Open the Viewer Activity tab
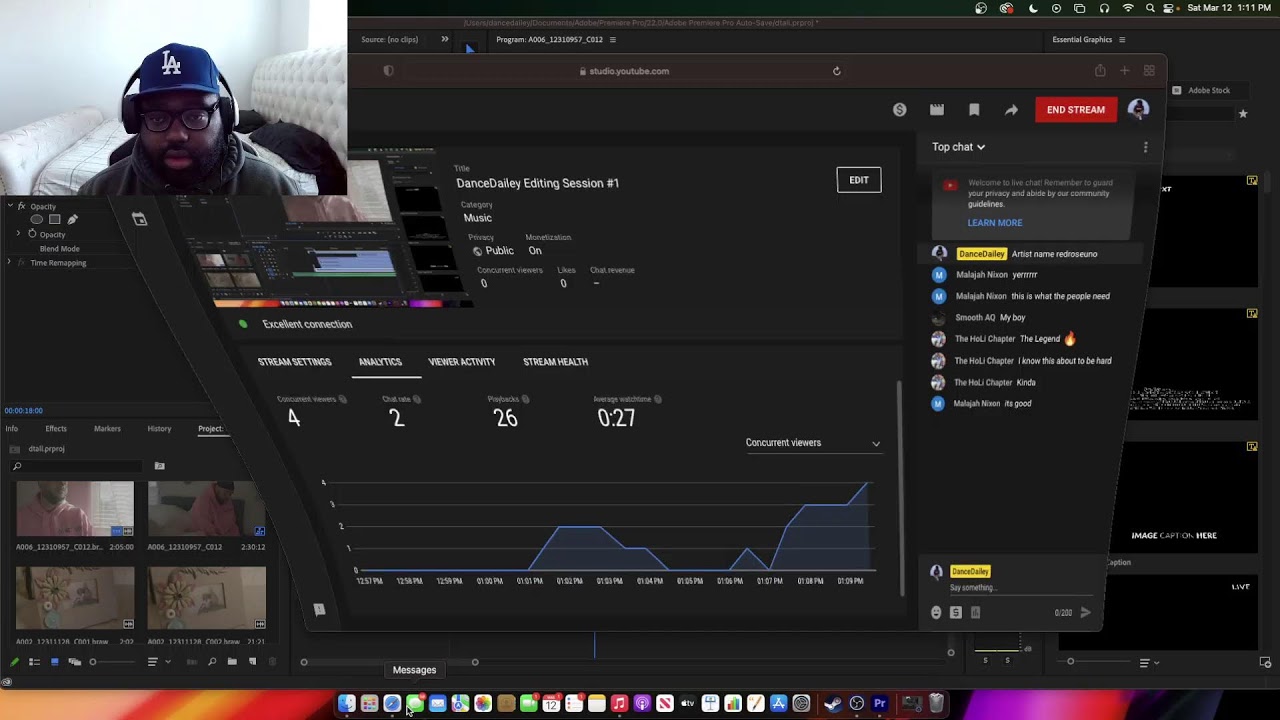 462,362
